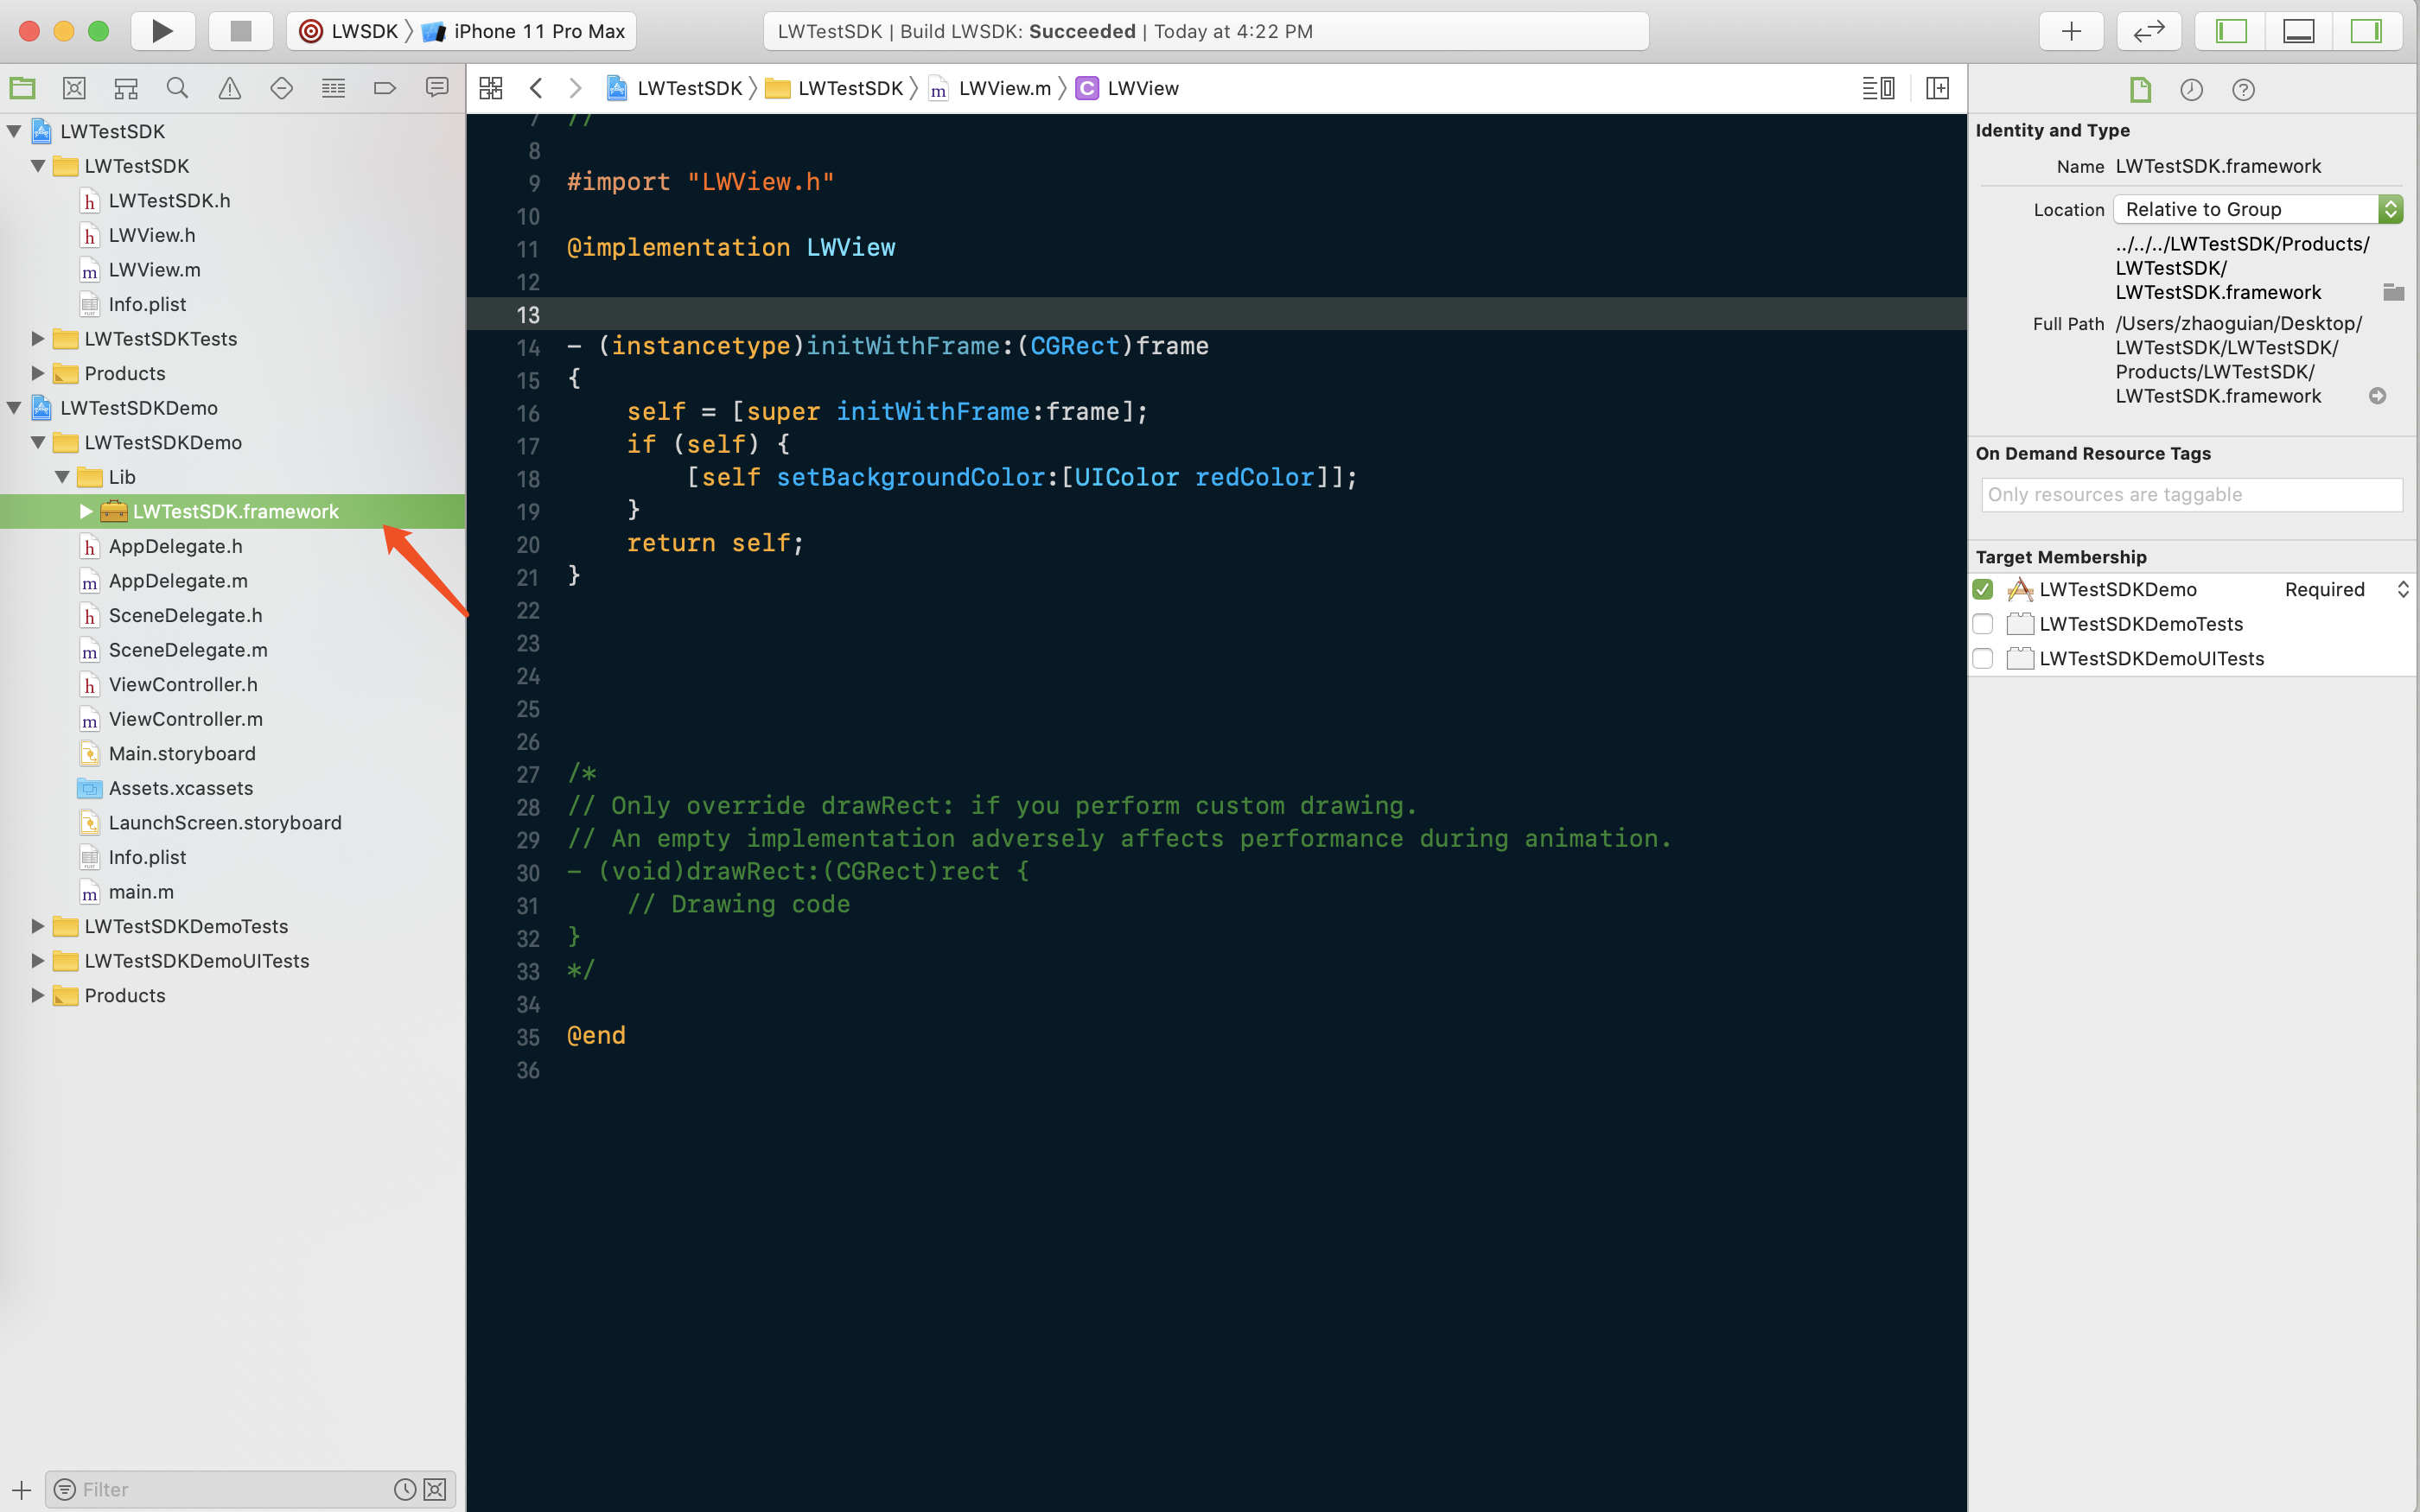Enable LWTestSDKDemoTests target membership
Screen dimensions: 2420x1512
pos(1983,624)
